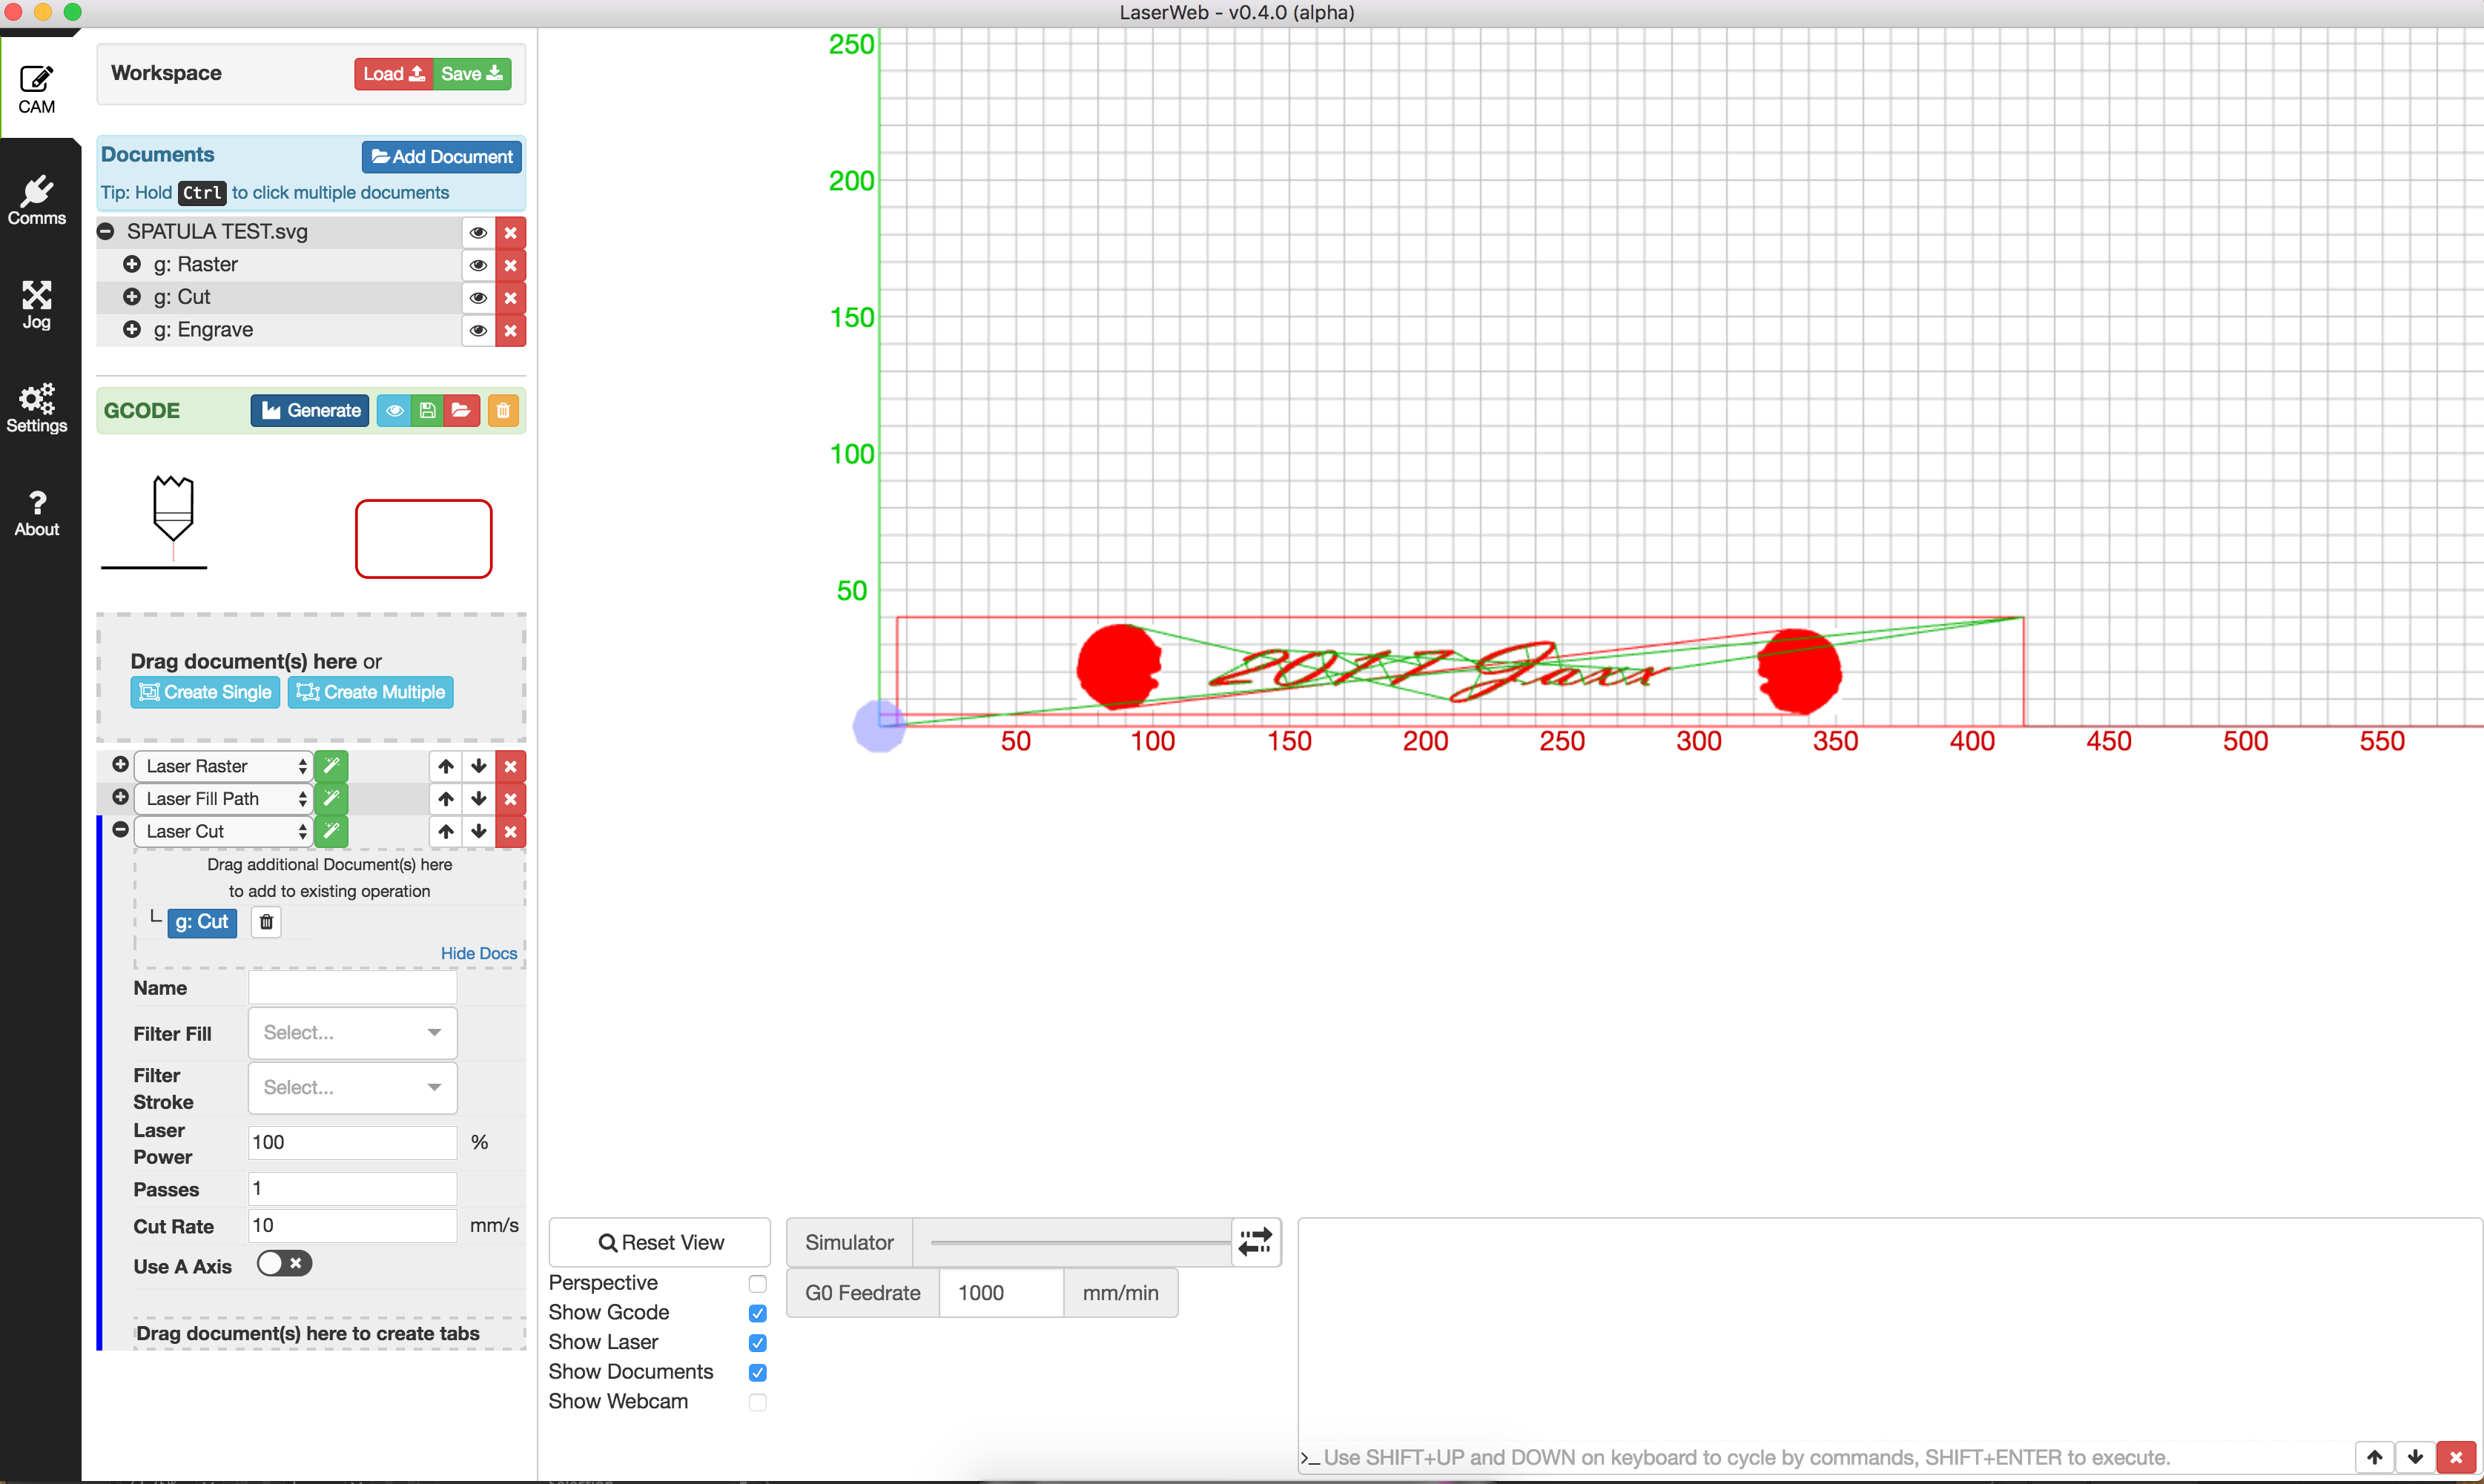The image size is (2484, 1484).
Task: Remove g: Cut from operation via trash icon
Action: point(266,923)
